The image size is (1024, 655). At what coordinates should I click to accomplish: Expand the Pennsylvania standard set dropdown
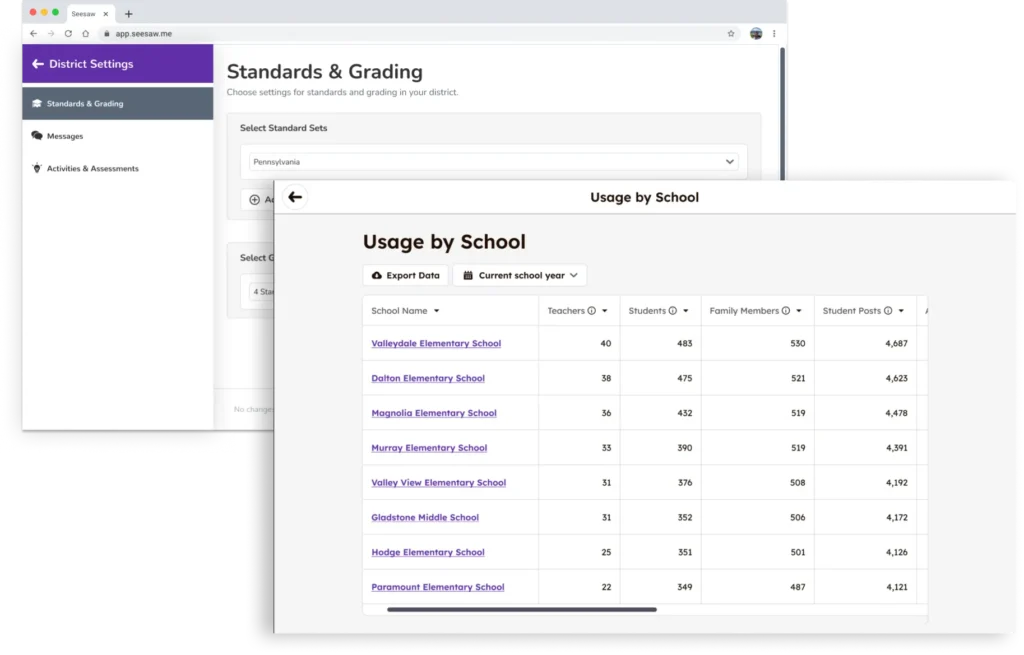(x=494, y=162)
